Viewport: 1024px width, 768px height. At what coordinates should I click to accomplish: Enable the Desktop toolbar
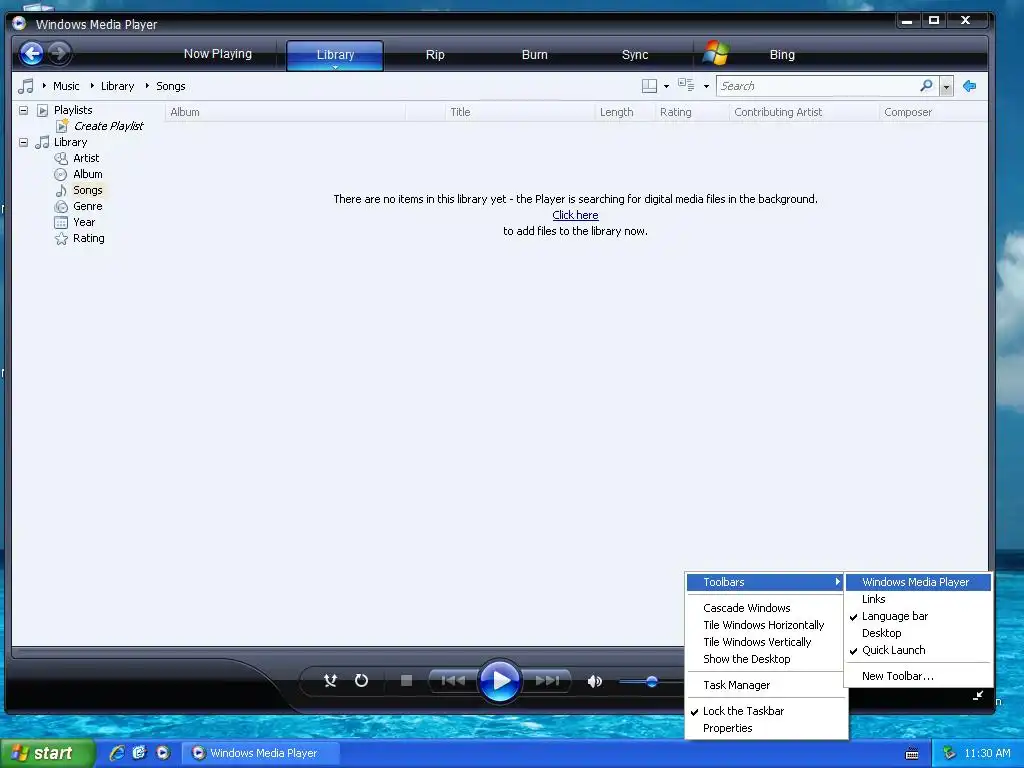click(x=918, y=633)
